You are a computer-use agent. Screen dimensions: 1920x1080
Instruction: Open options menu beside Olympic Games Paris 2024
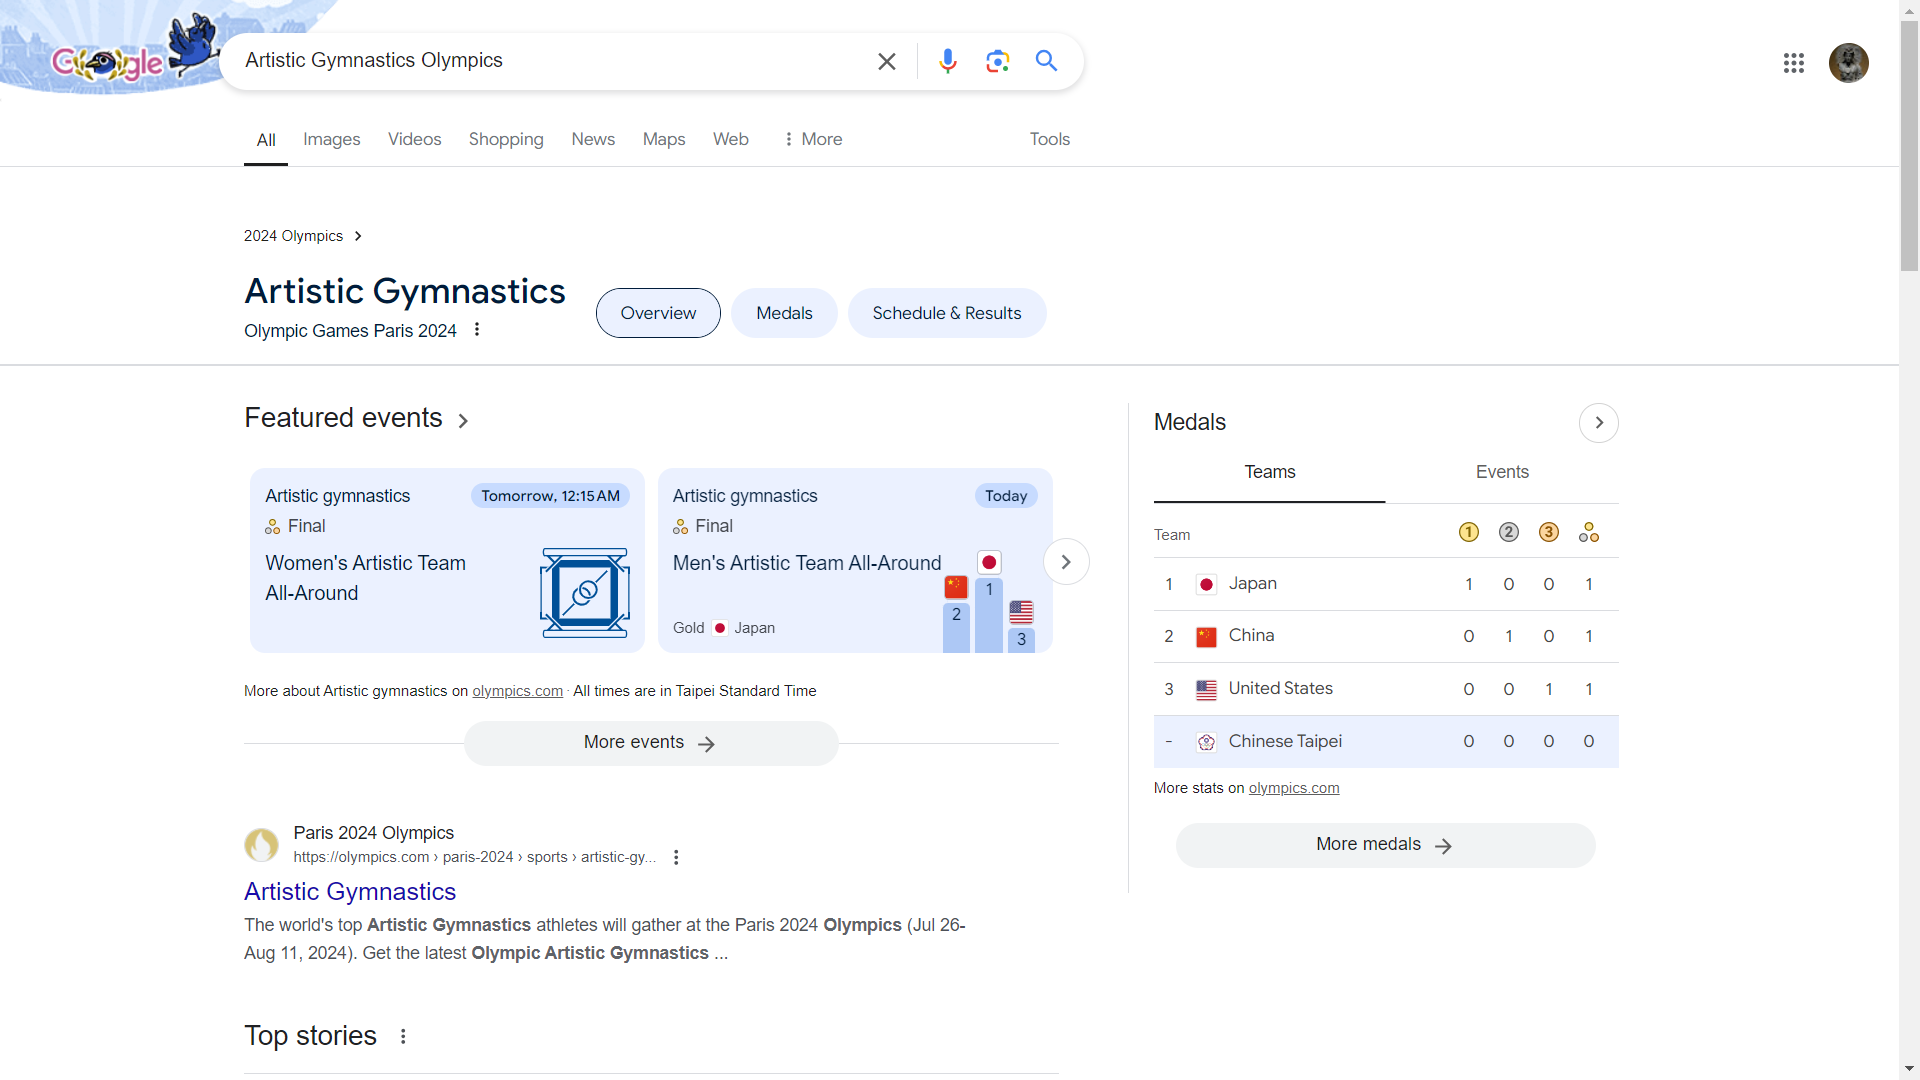pos(477,330)
